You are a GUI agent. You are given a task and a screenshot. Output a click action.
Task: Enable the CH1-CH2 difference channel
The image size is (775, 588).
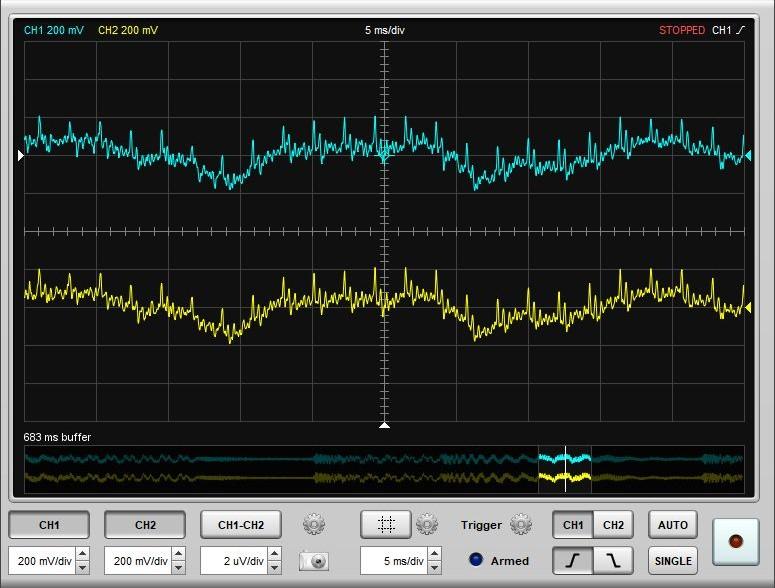241,525
